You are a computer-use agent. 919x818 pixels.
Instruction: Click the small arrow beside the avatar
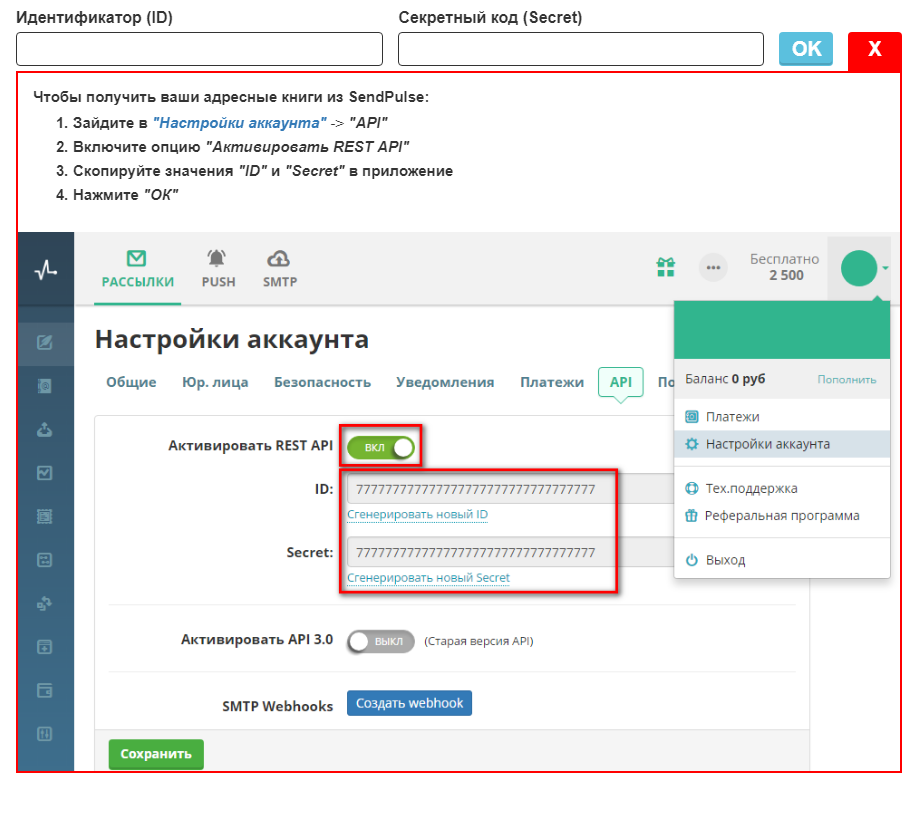885,268
